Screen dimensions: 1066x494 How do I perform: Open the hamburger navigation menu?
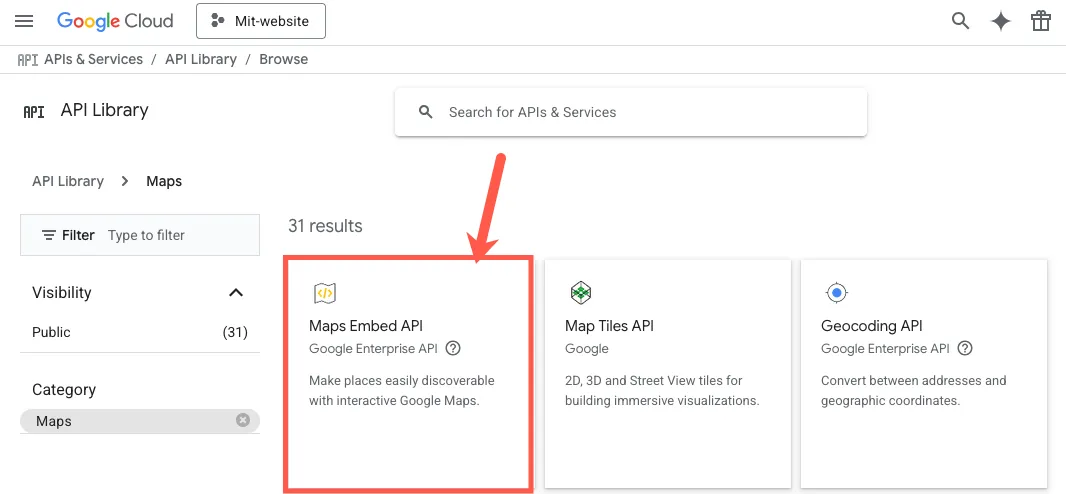click(x=24, y=21)
